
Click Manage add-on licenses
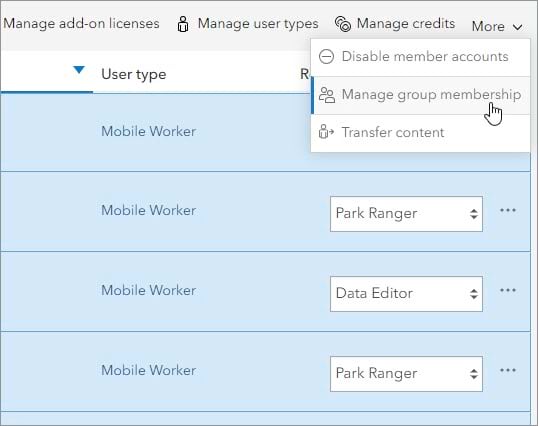81,24
